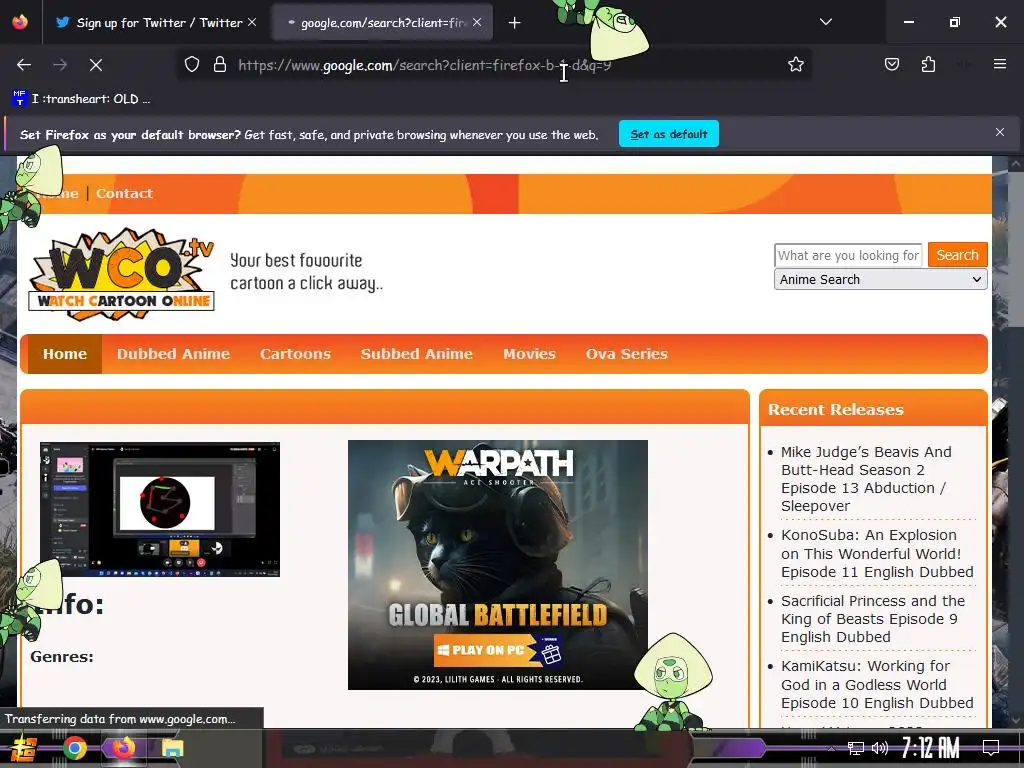Launch Google Chrome from the taskbar
1024x768 pixels.
coord(74,748)
